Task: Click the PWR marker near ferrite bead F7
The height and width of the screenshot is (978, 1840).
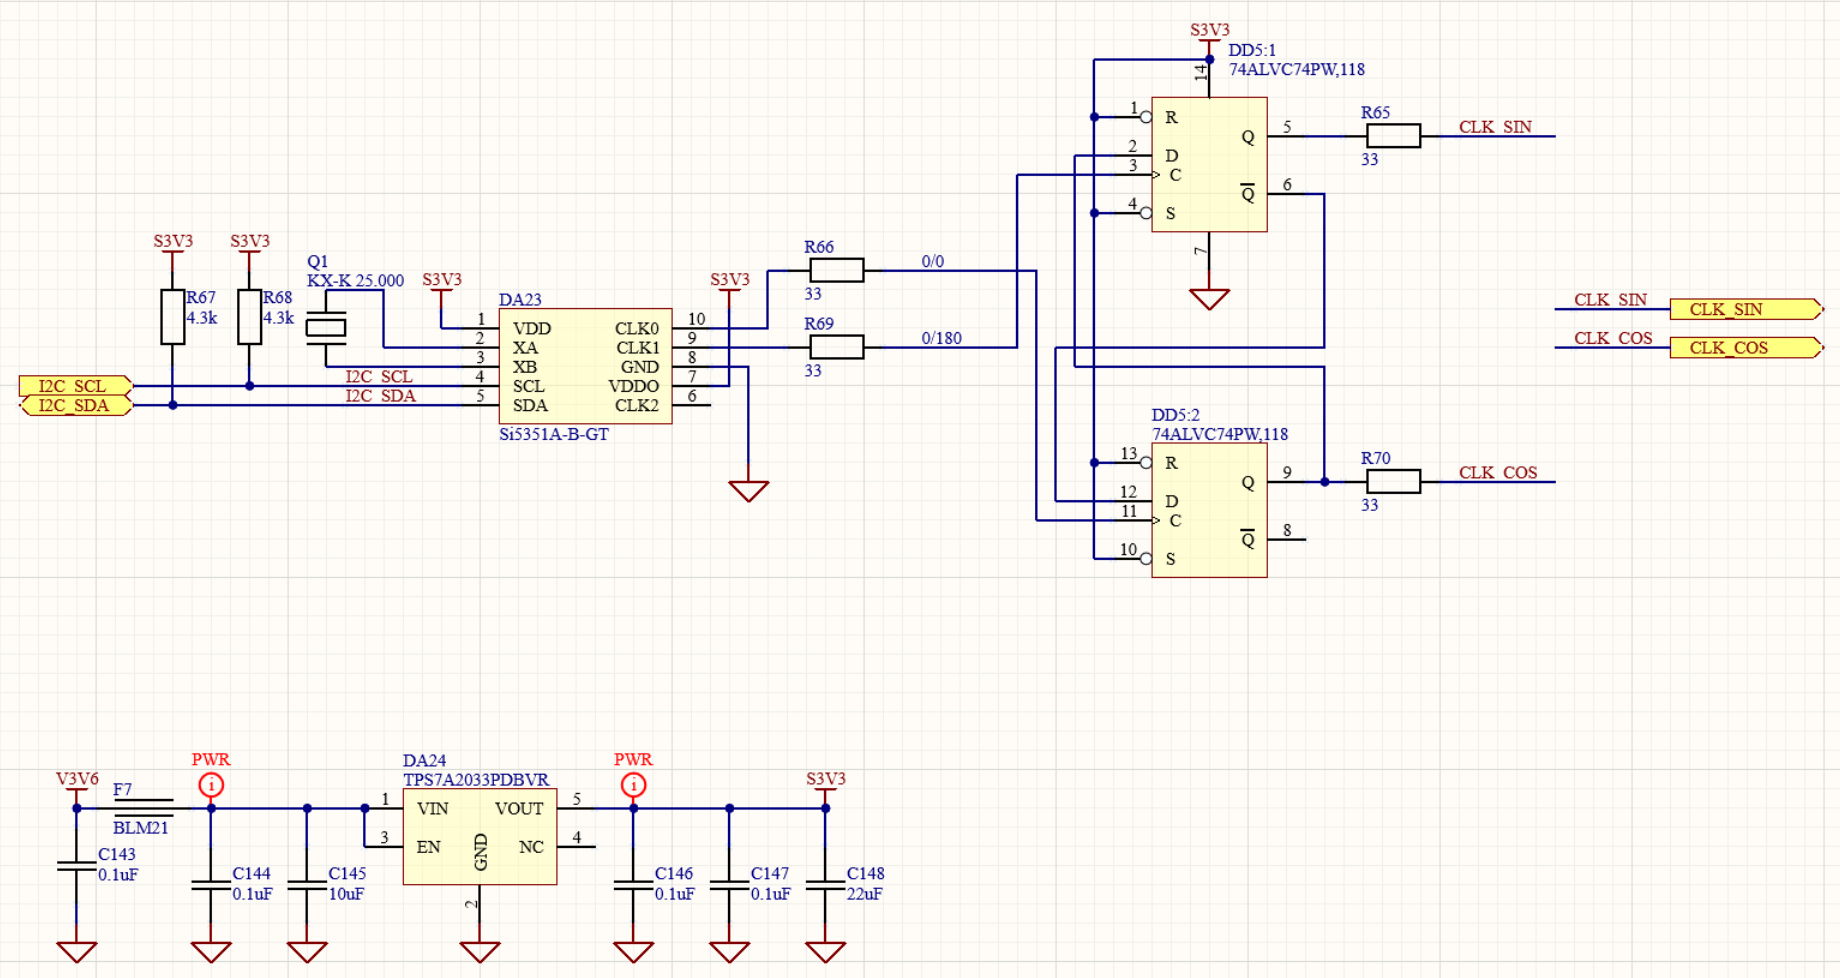Action: pos(211,785)
